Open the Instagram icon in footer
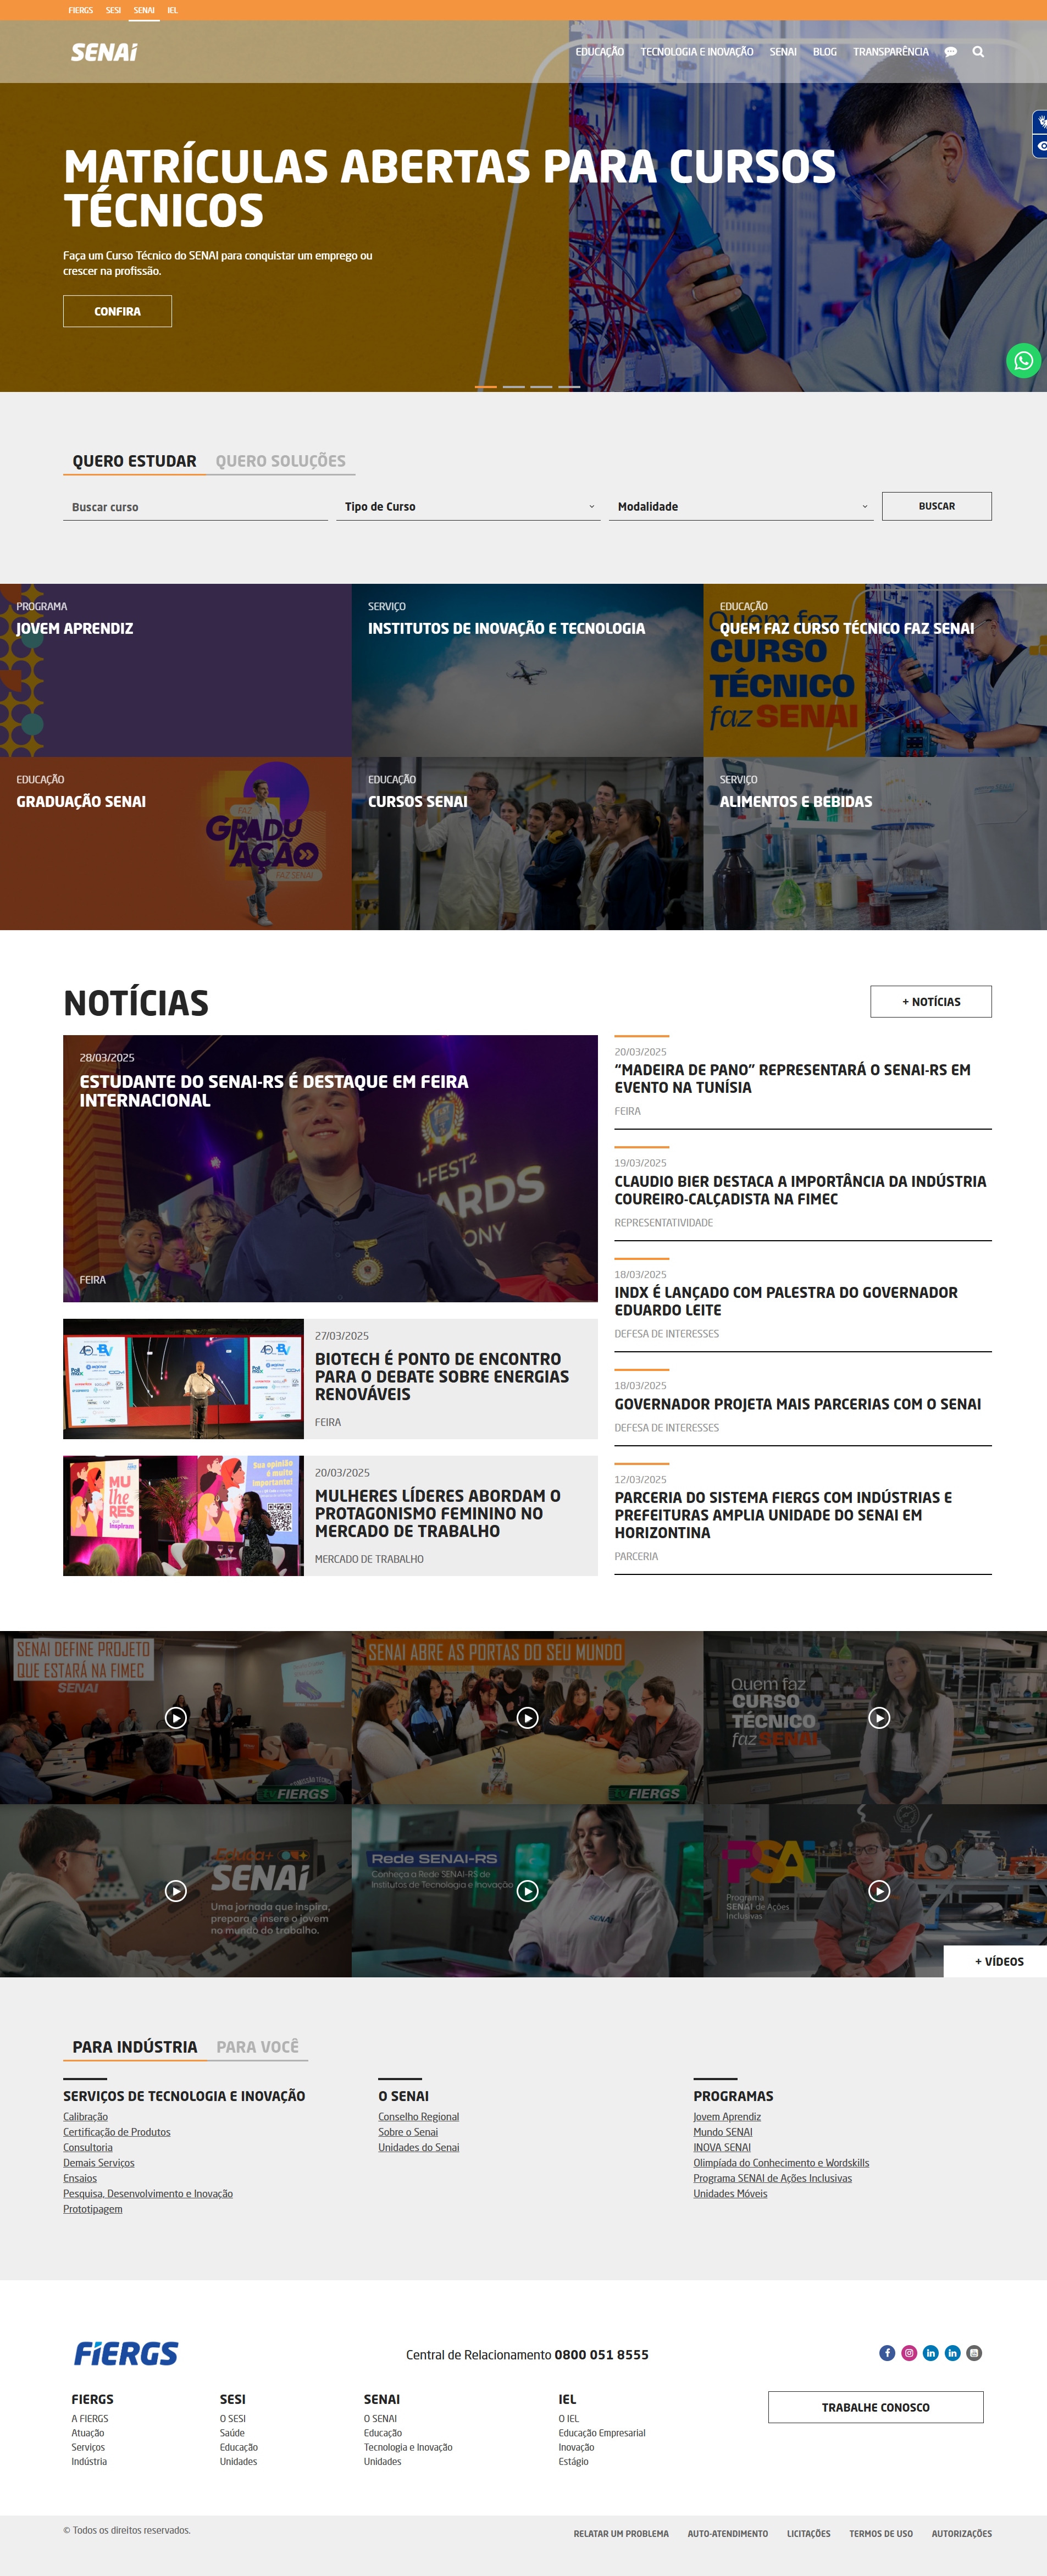Screen dimensions: 1047x2576 click(909, 2353)
